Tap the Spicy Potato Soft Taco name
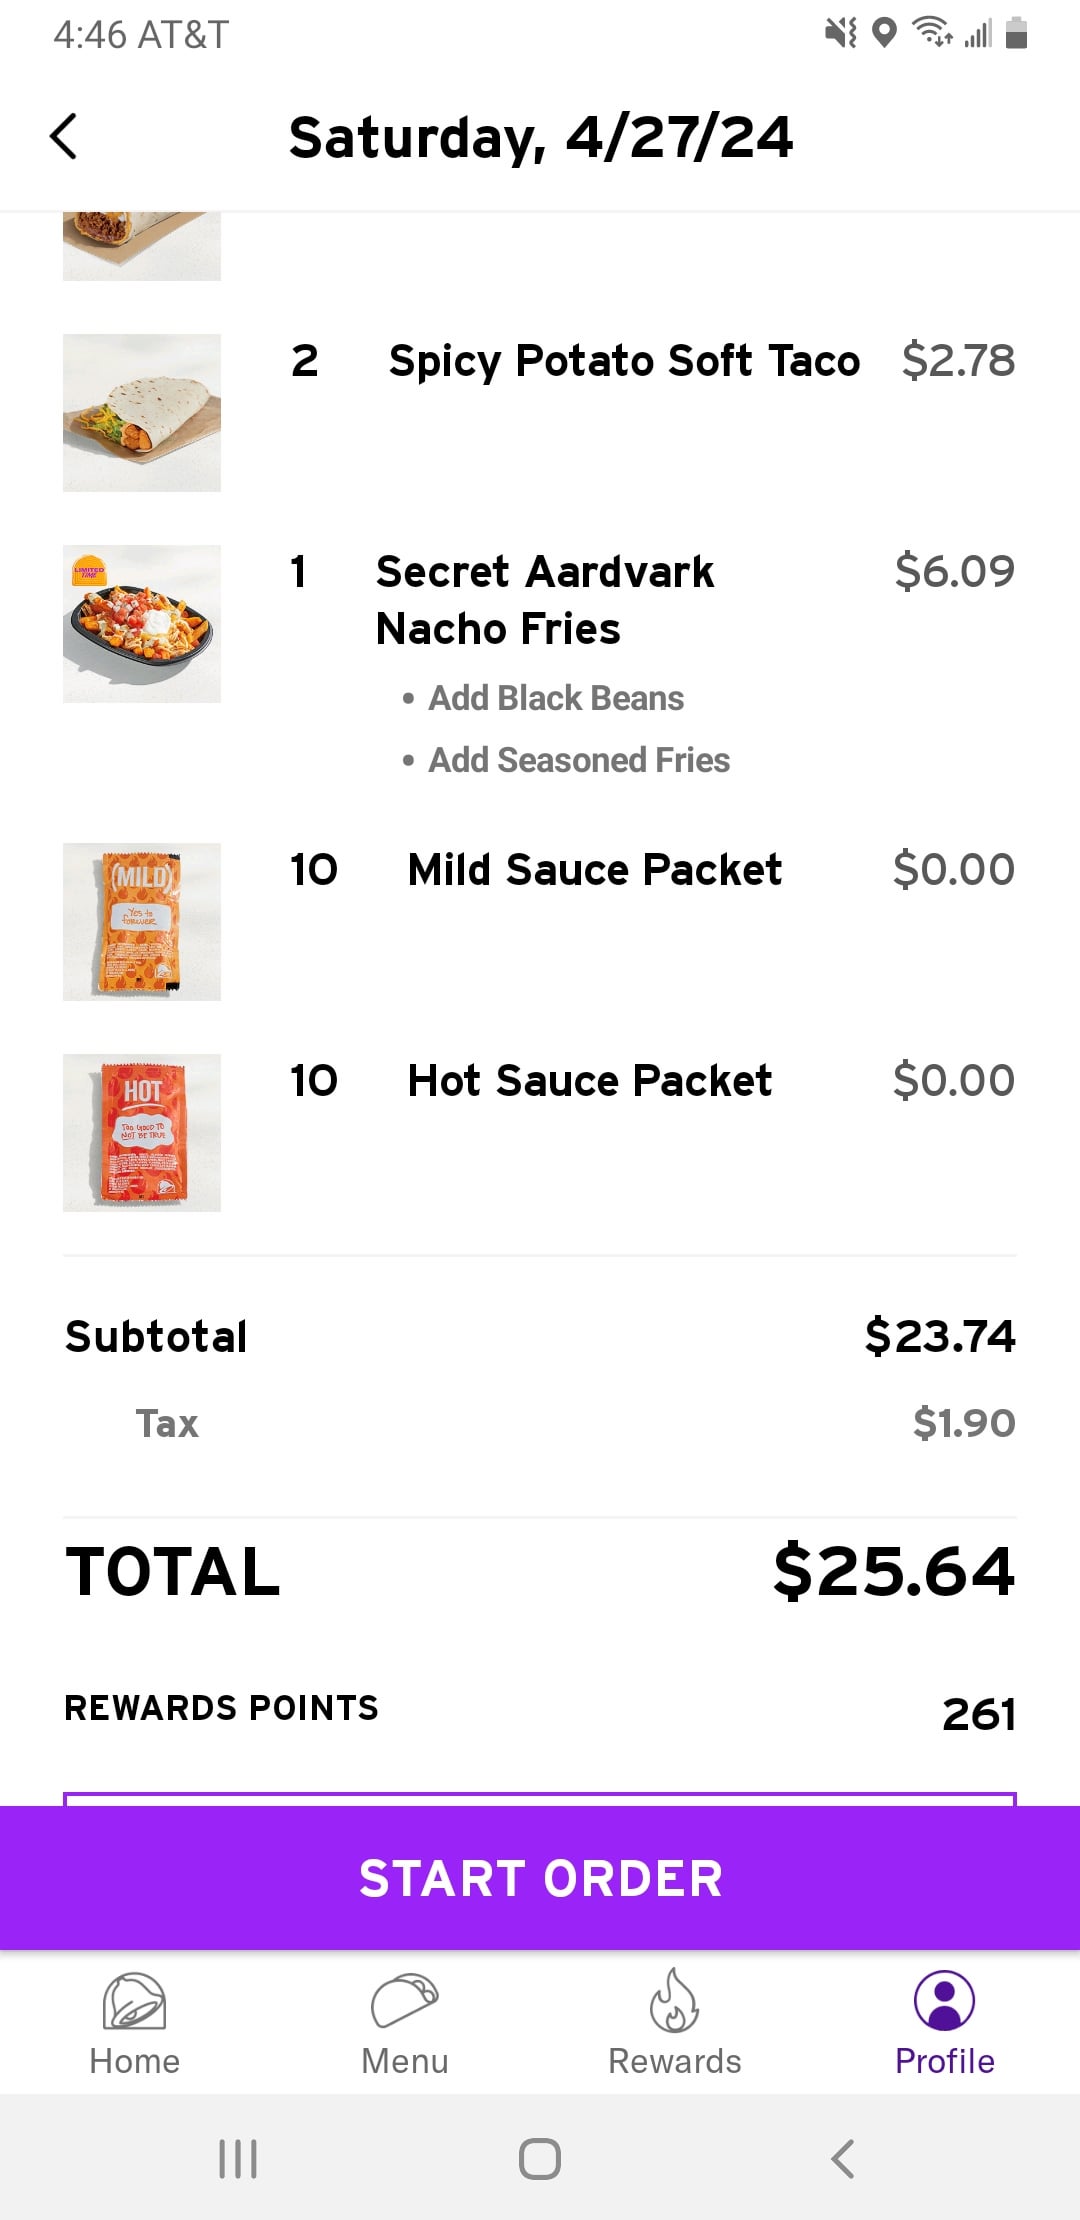Screen dimensions: 1080x2220 click(624, 361)
